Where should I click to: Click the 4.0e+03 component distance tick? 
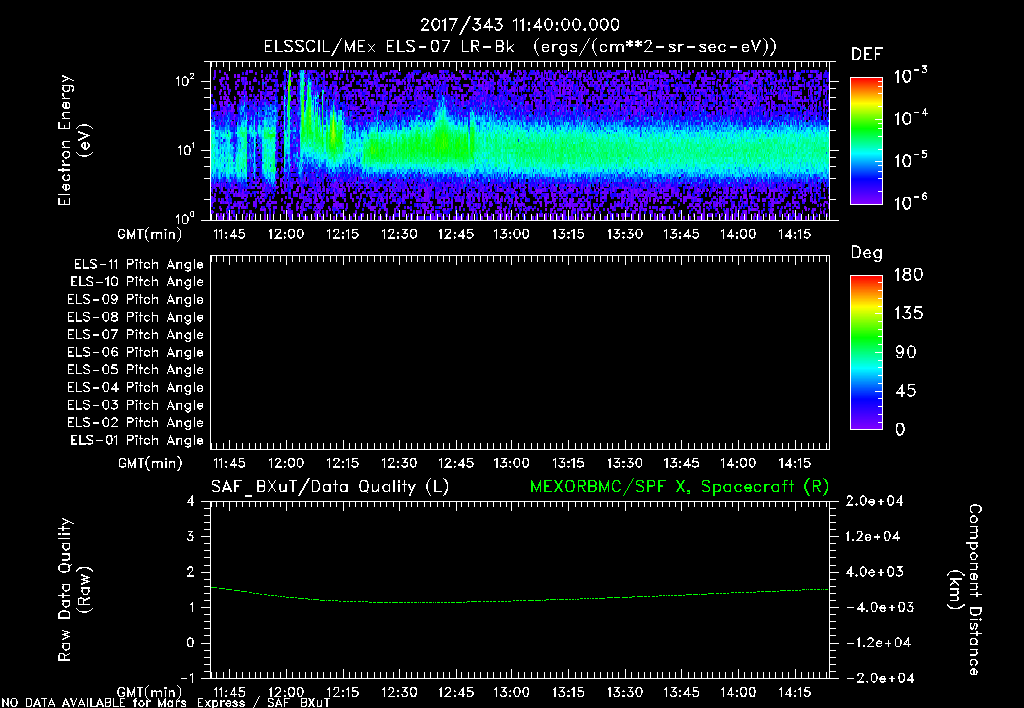[874, 571]
